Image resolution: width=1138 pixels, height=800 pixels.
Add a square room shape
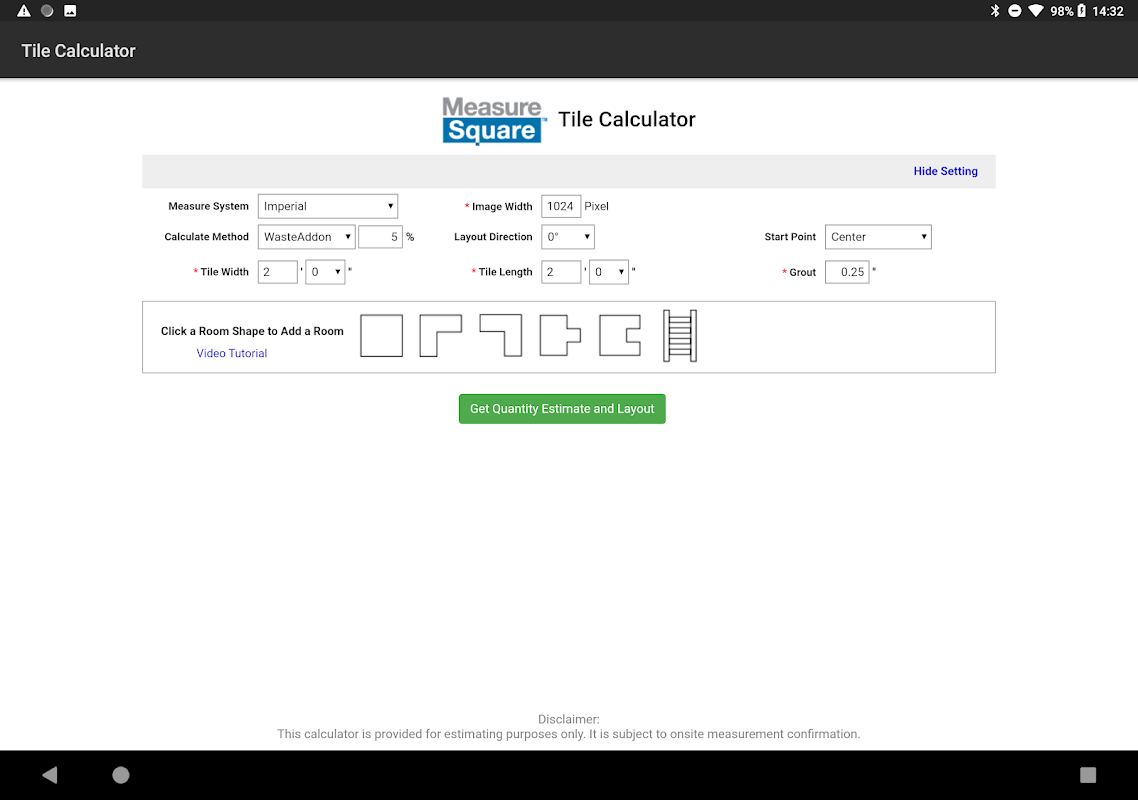pyautogui.click(x=382, y=335)
